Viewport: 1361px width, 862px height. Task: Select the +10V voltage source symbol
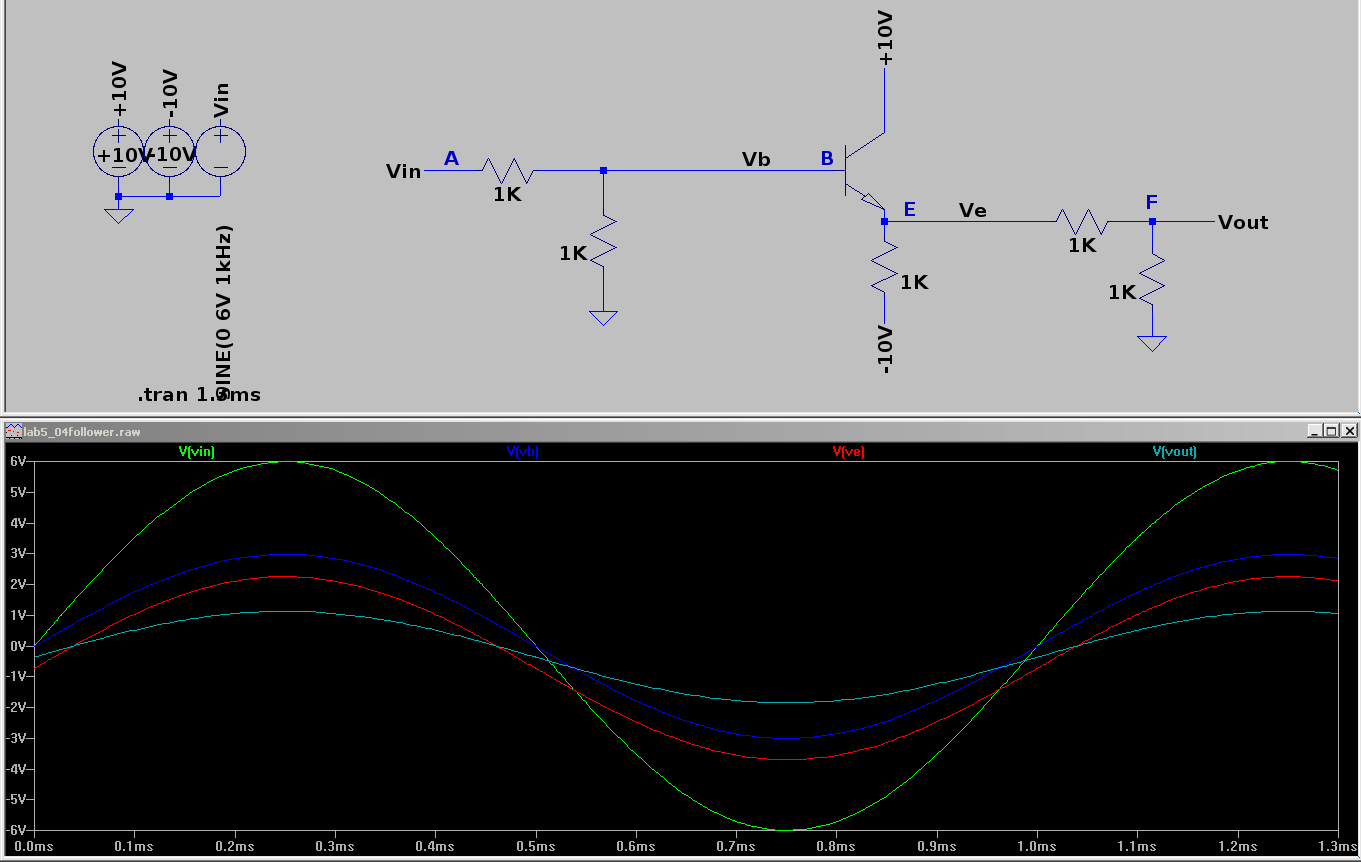click(118, 153)
